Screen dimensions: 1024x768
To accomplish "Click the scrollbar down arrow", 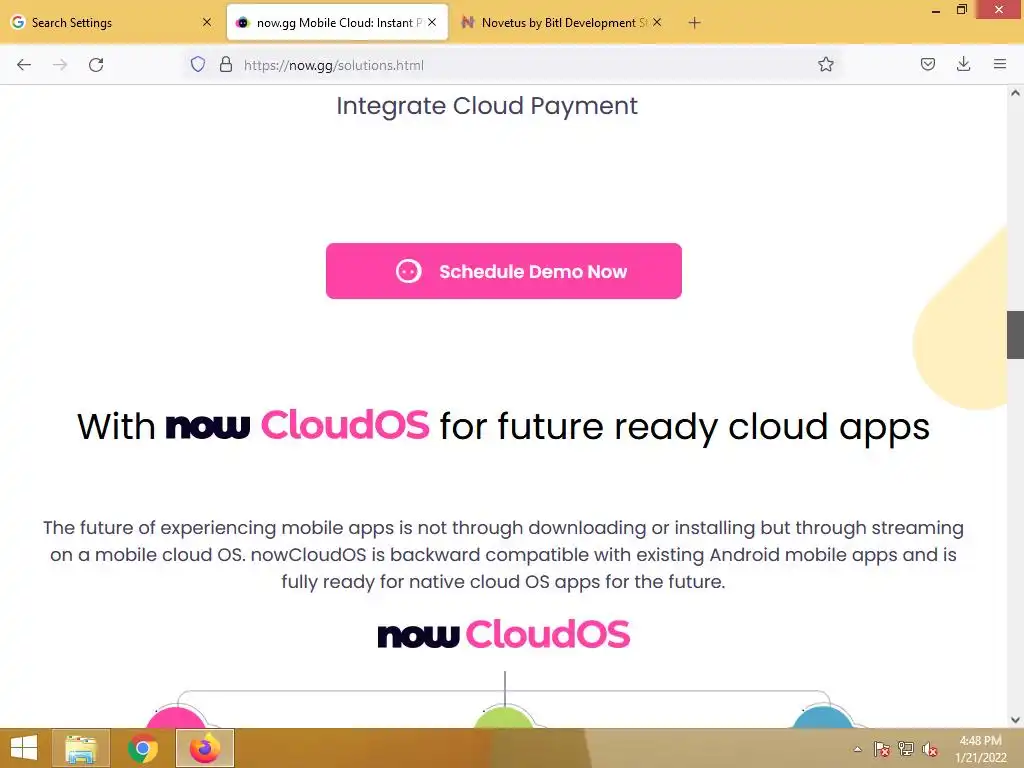I will point(1015,720).
